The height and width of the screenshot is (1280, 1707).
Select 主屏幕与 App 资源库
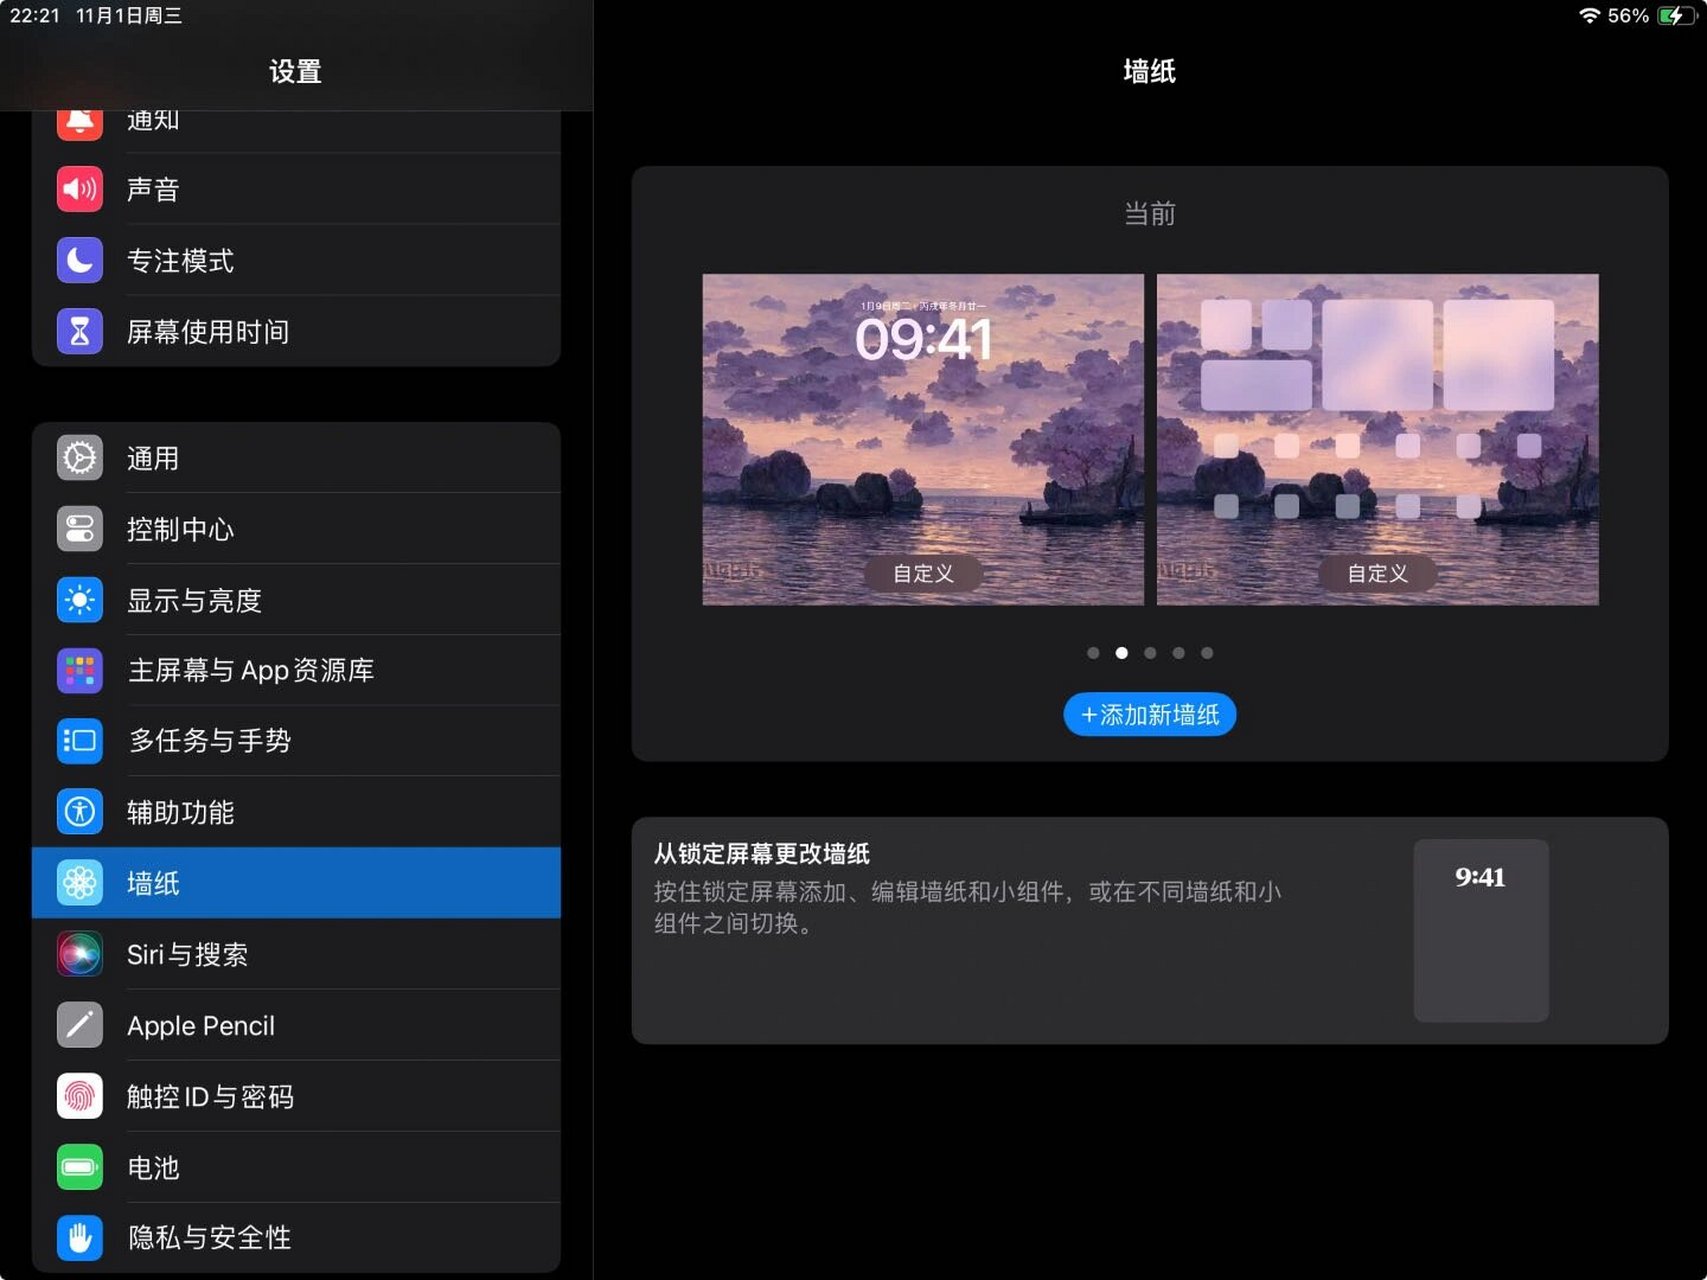(x=296, y=670)
